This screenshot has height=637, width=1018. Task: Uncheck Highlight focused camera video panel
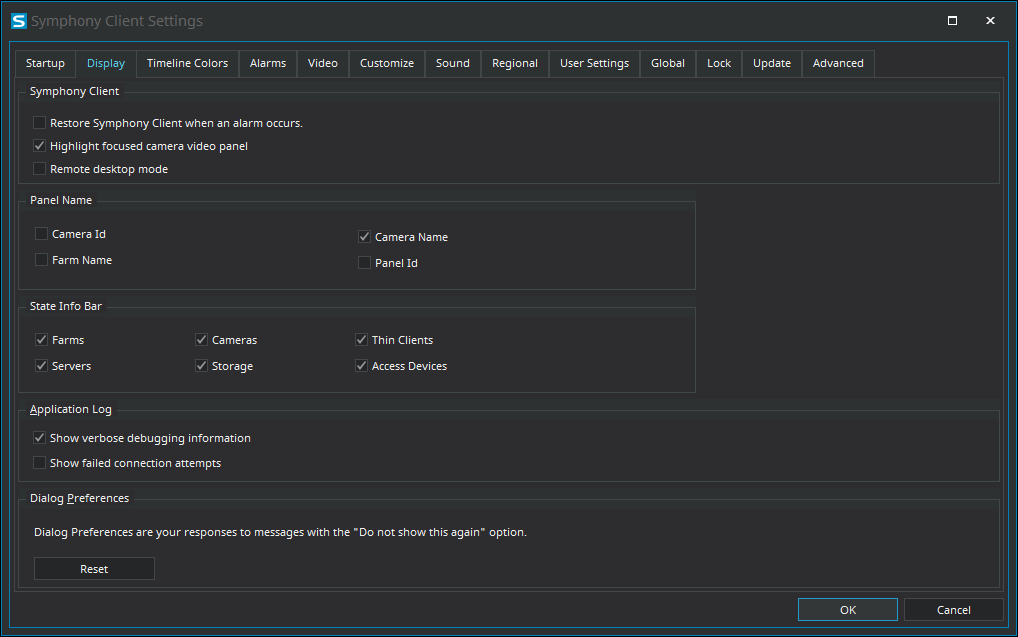(40, 145)
